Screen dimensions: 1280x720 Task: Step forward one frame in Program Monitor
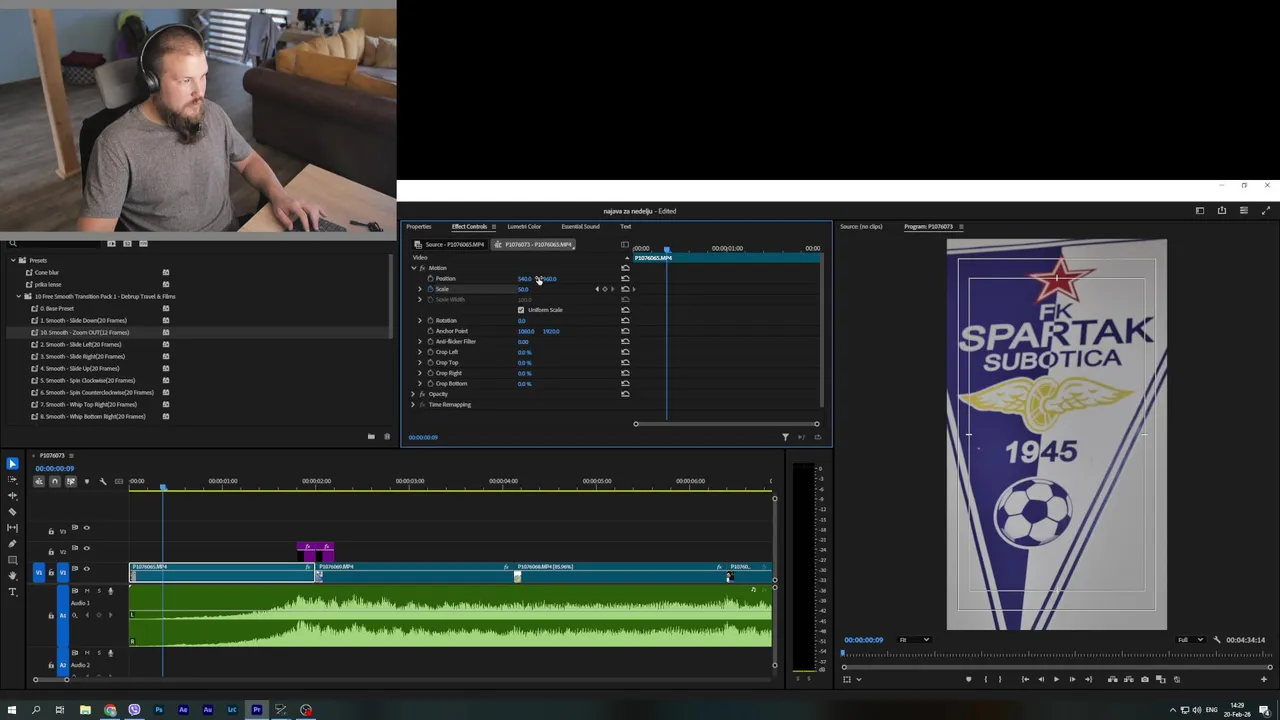pos(1072,679)
